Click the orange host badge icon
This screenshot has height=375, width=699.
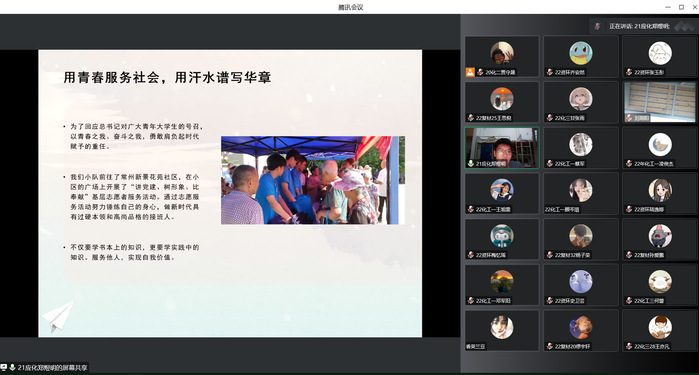click(470, 72)
